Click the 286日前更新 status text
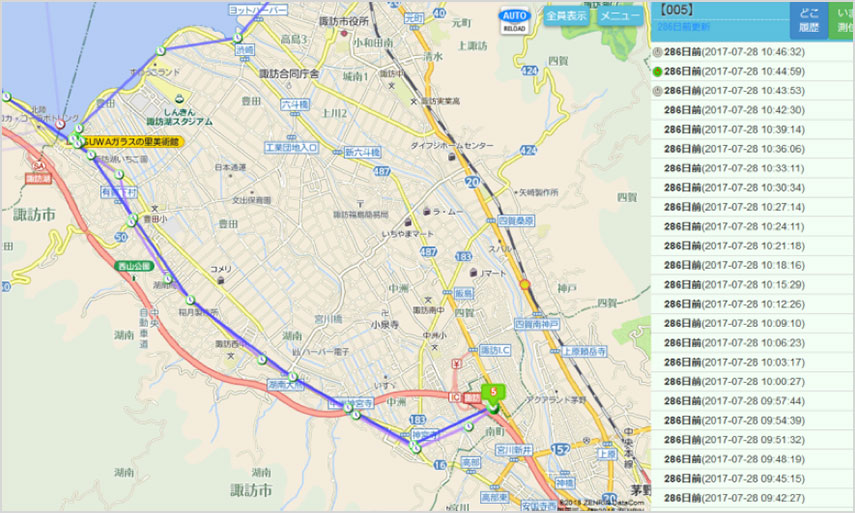The height and width of the screenshot is (513, 855). coord(683,27)
